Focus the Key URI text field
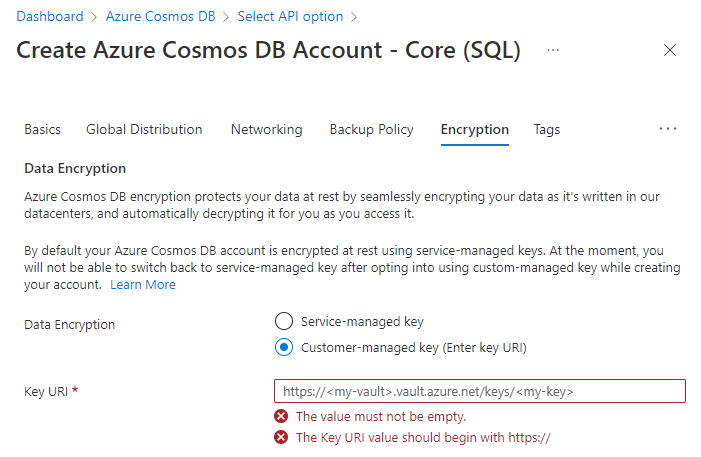 click(x=479, y=391)
